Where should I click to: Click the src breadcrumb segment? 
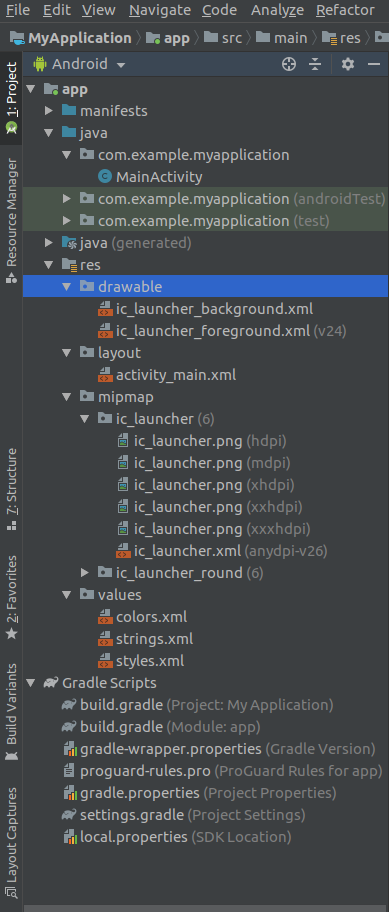[223, 38]
